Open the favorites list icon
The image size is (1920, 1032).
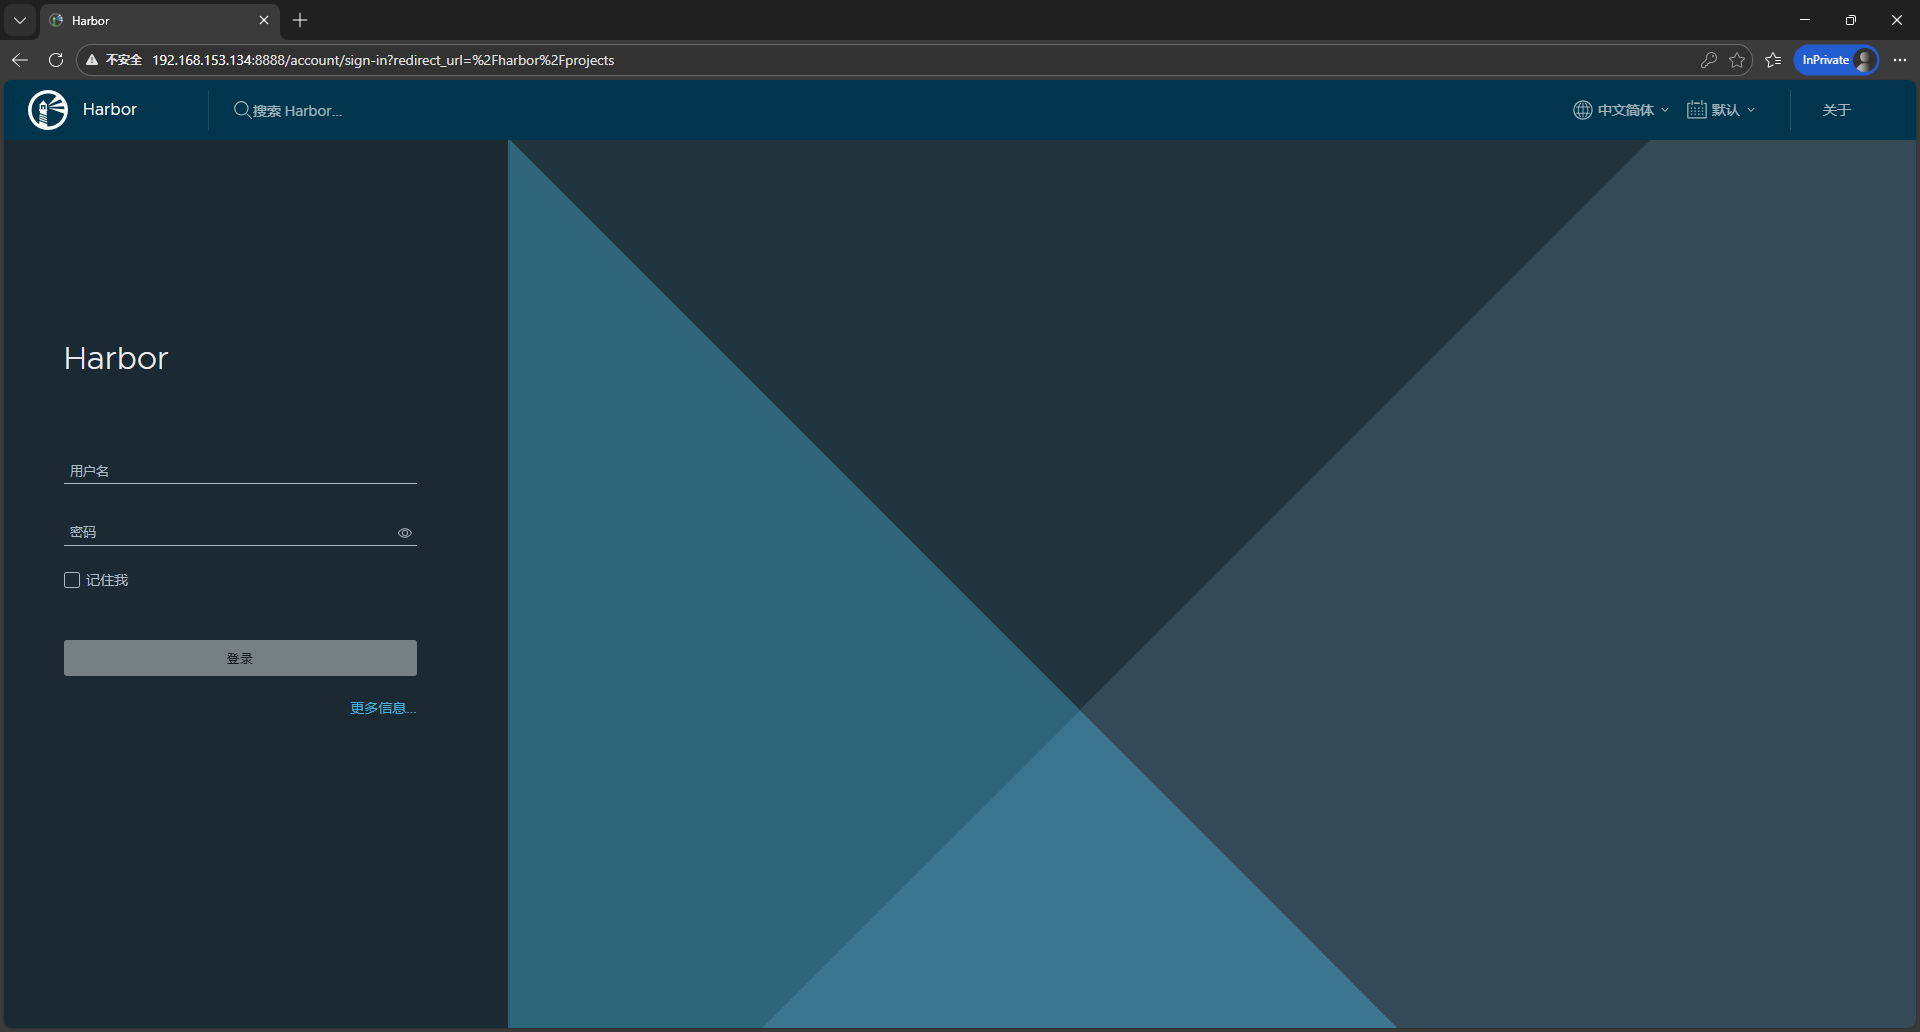pyautogui.click(x=1773, y=60)
